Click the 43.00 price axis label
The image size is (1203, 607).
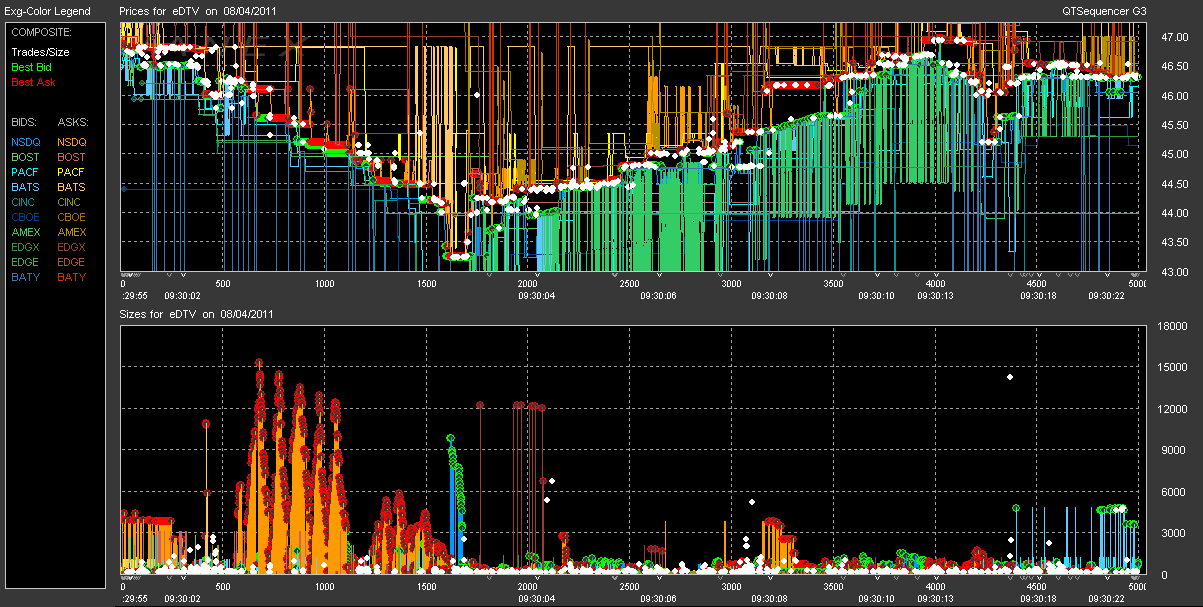1173,271
